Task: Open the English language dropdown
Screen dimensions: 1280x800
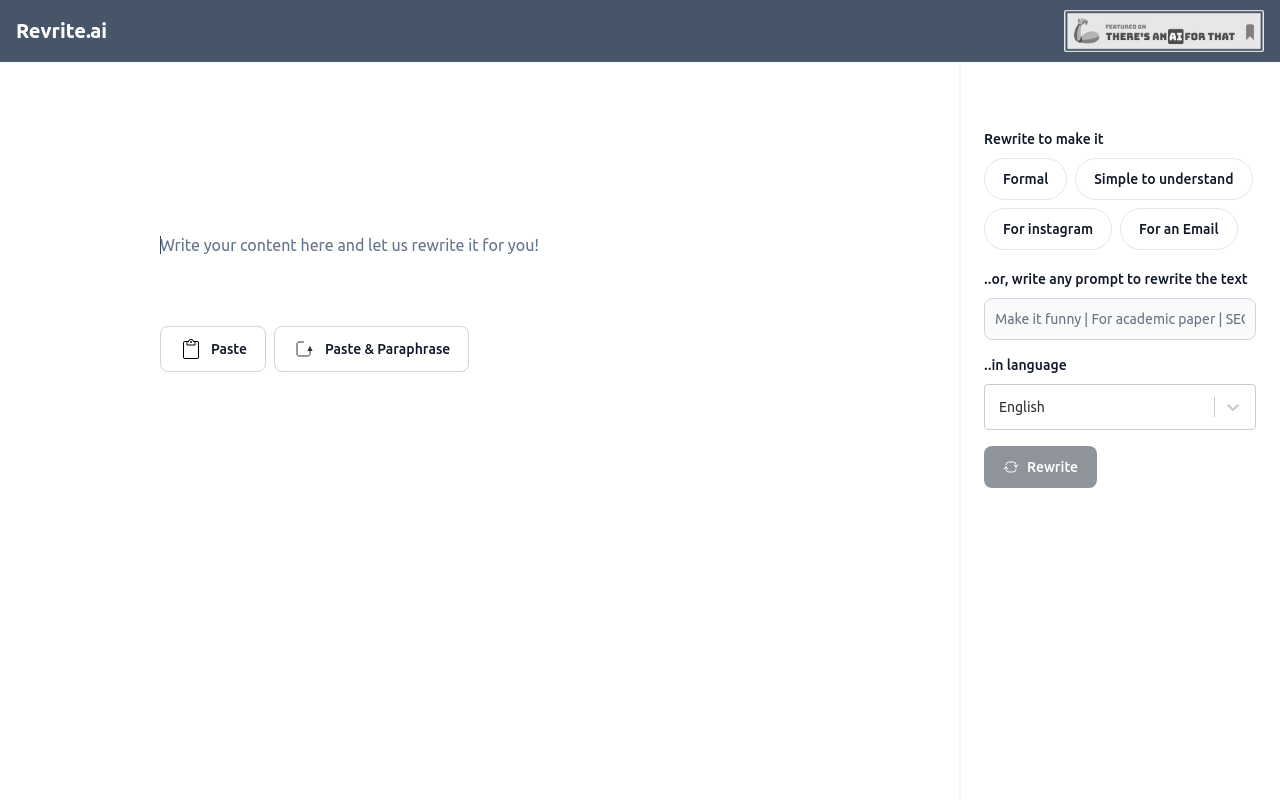Action: click(1120, 407)
